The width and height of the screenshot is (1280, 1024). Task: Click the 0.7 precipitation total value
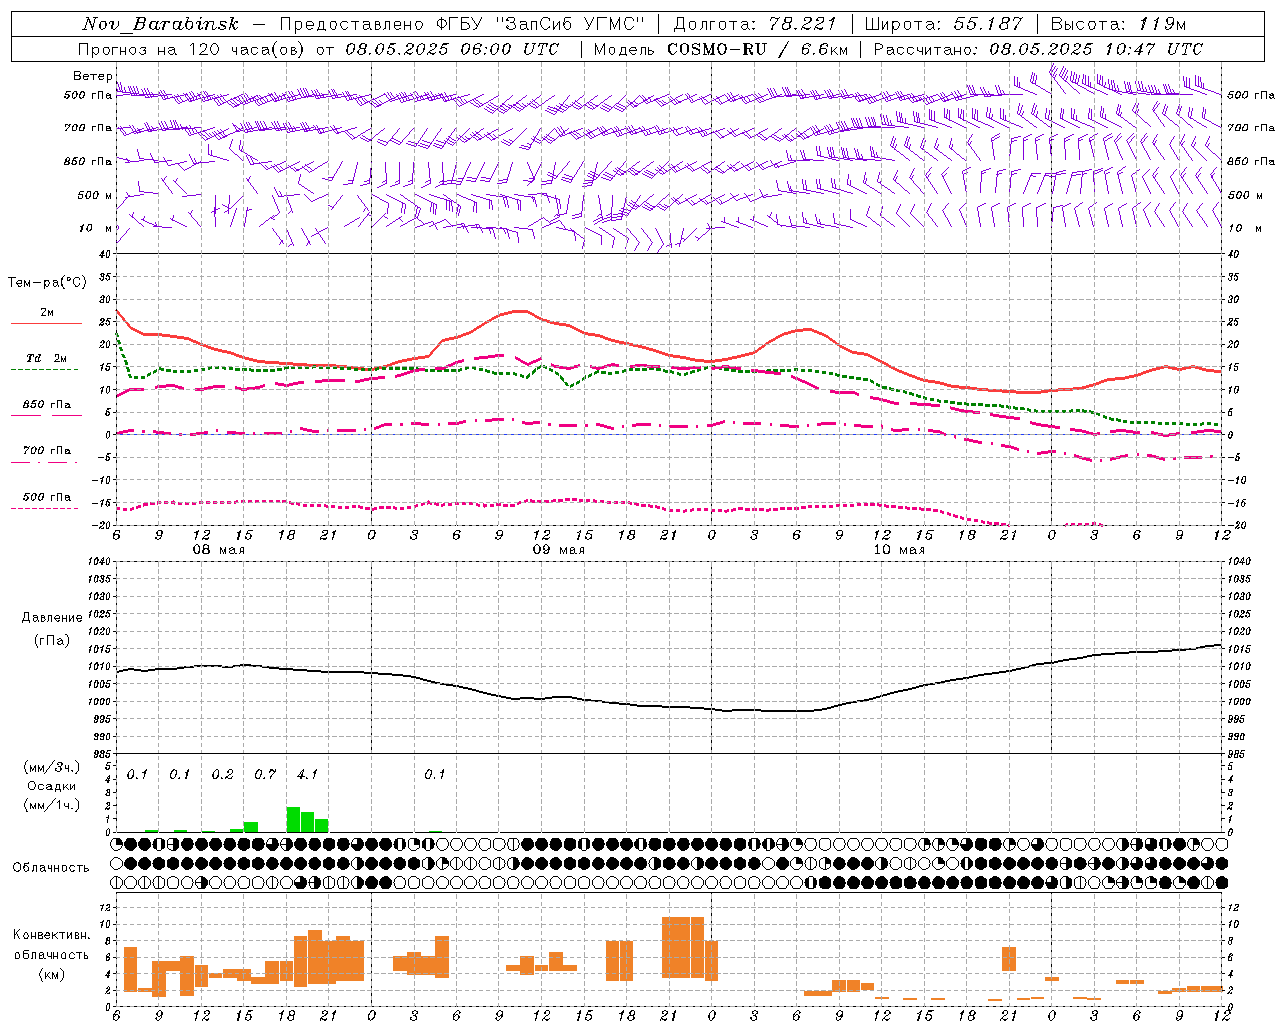(265, 774)
